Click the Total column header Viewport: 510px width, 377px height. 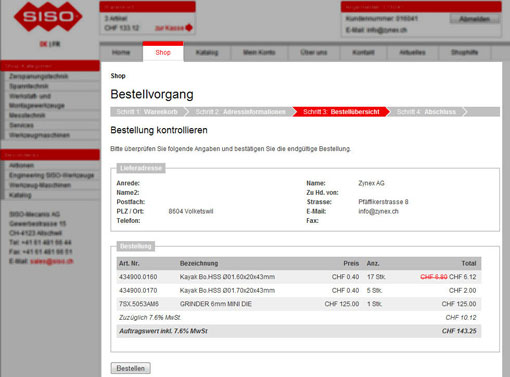469,264
